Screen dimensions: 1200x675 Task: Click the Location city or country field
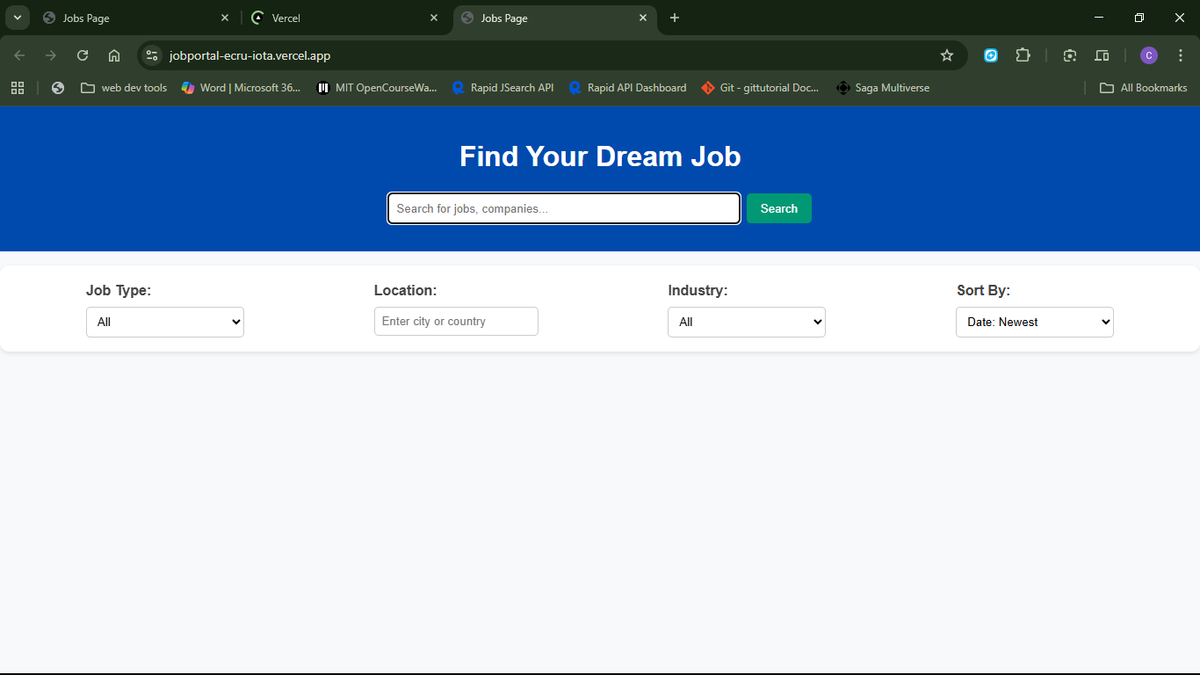(x=456, y=321)
